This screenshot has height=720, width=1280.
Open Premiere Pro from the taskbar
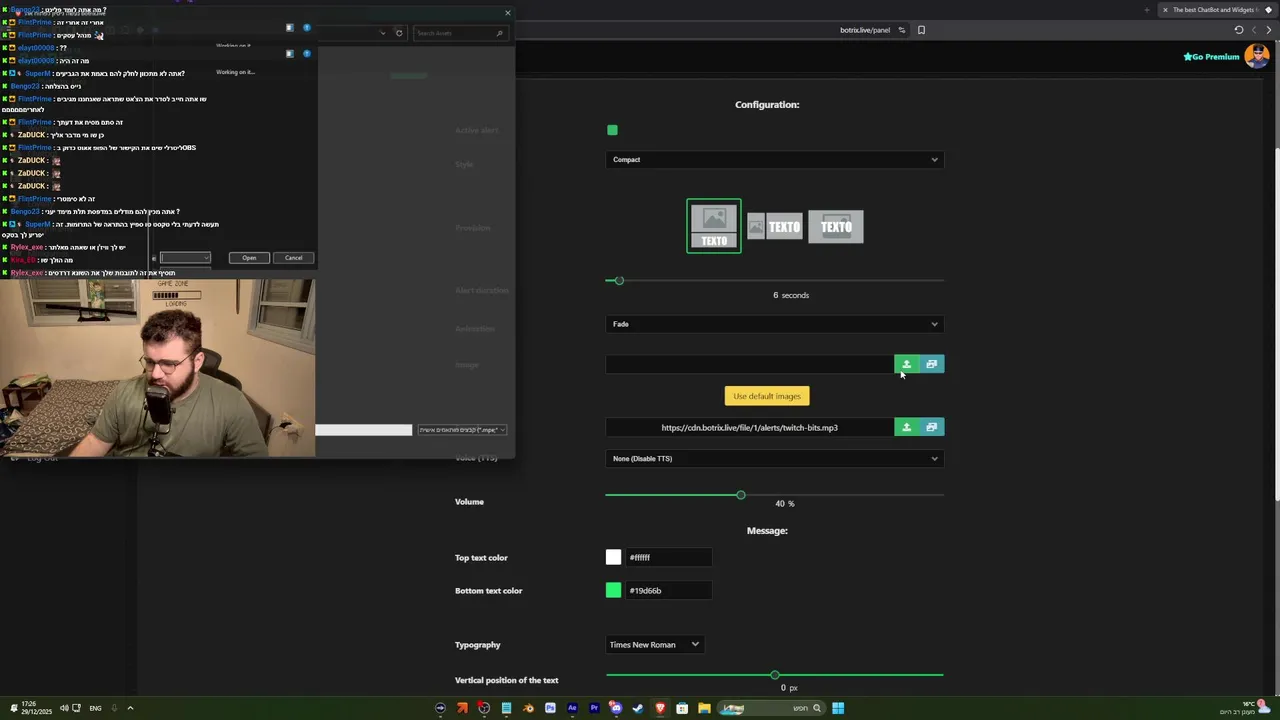coord(594,708)
